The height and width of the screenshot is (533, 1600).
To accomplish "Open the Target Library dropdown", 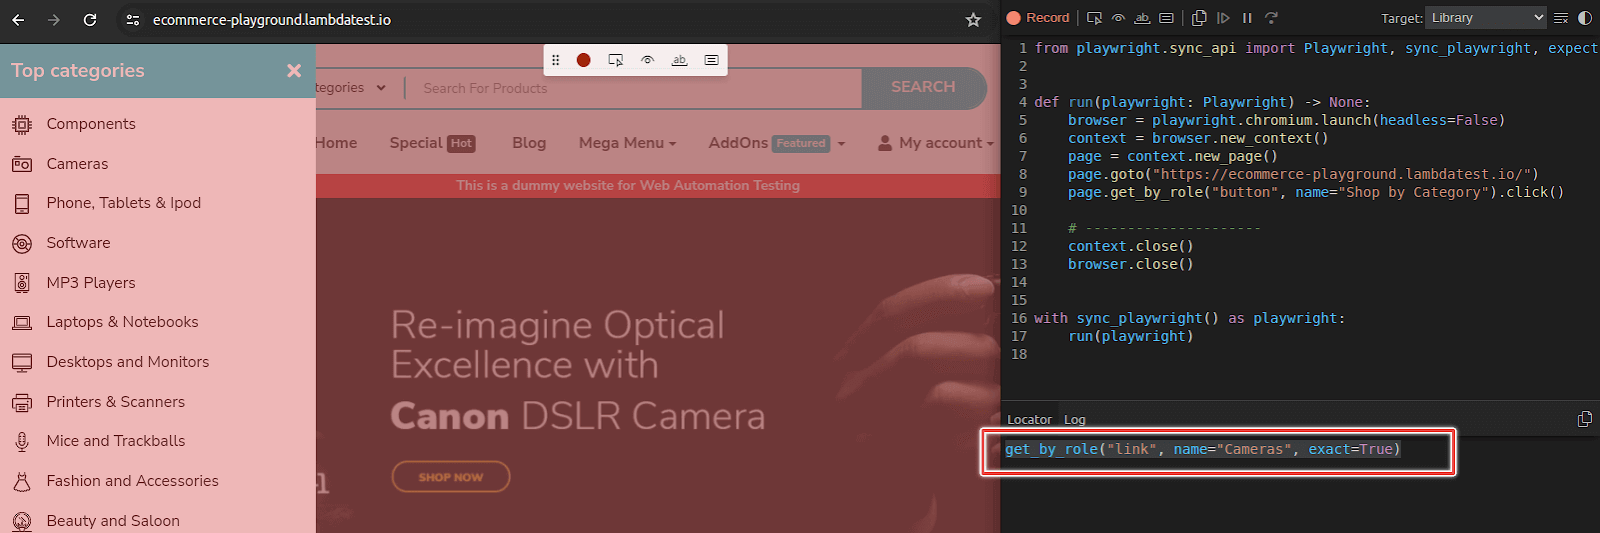I will pyautogui.click(x=1486, y=18).
